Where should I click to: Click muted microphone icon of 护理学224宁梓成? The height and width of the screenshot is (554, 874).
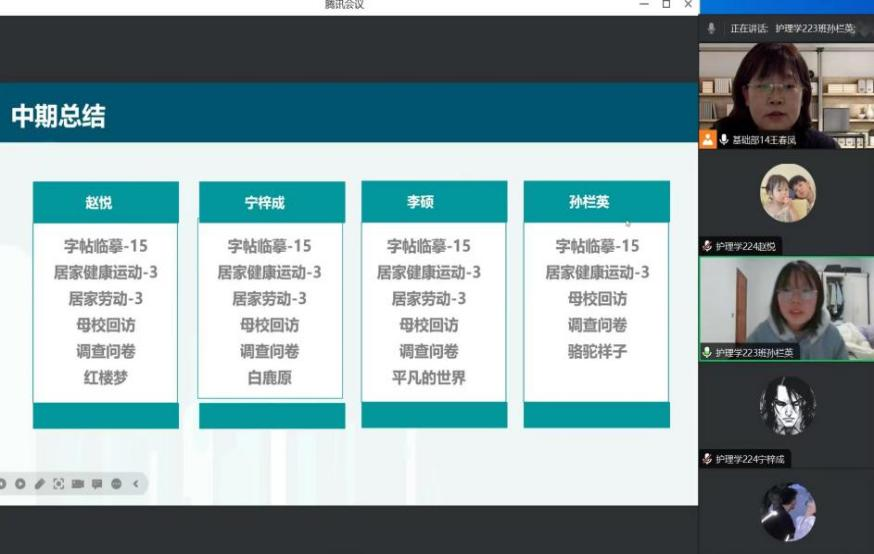pyautogui.click(x=707, y=459)
